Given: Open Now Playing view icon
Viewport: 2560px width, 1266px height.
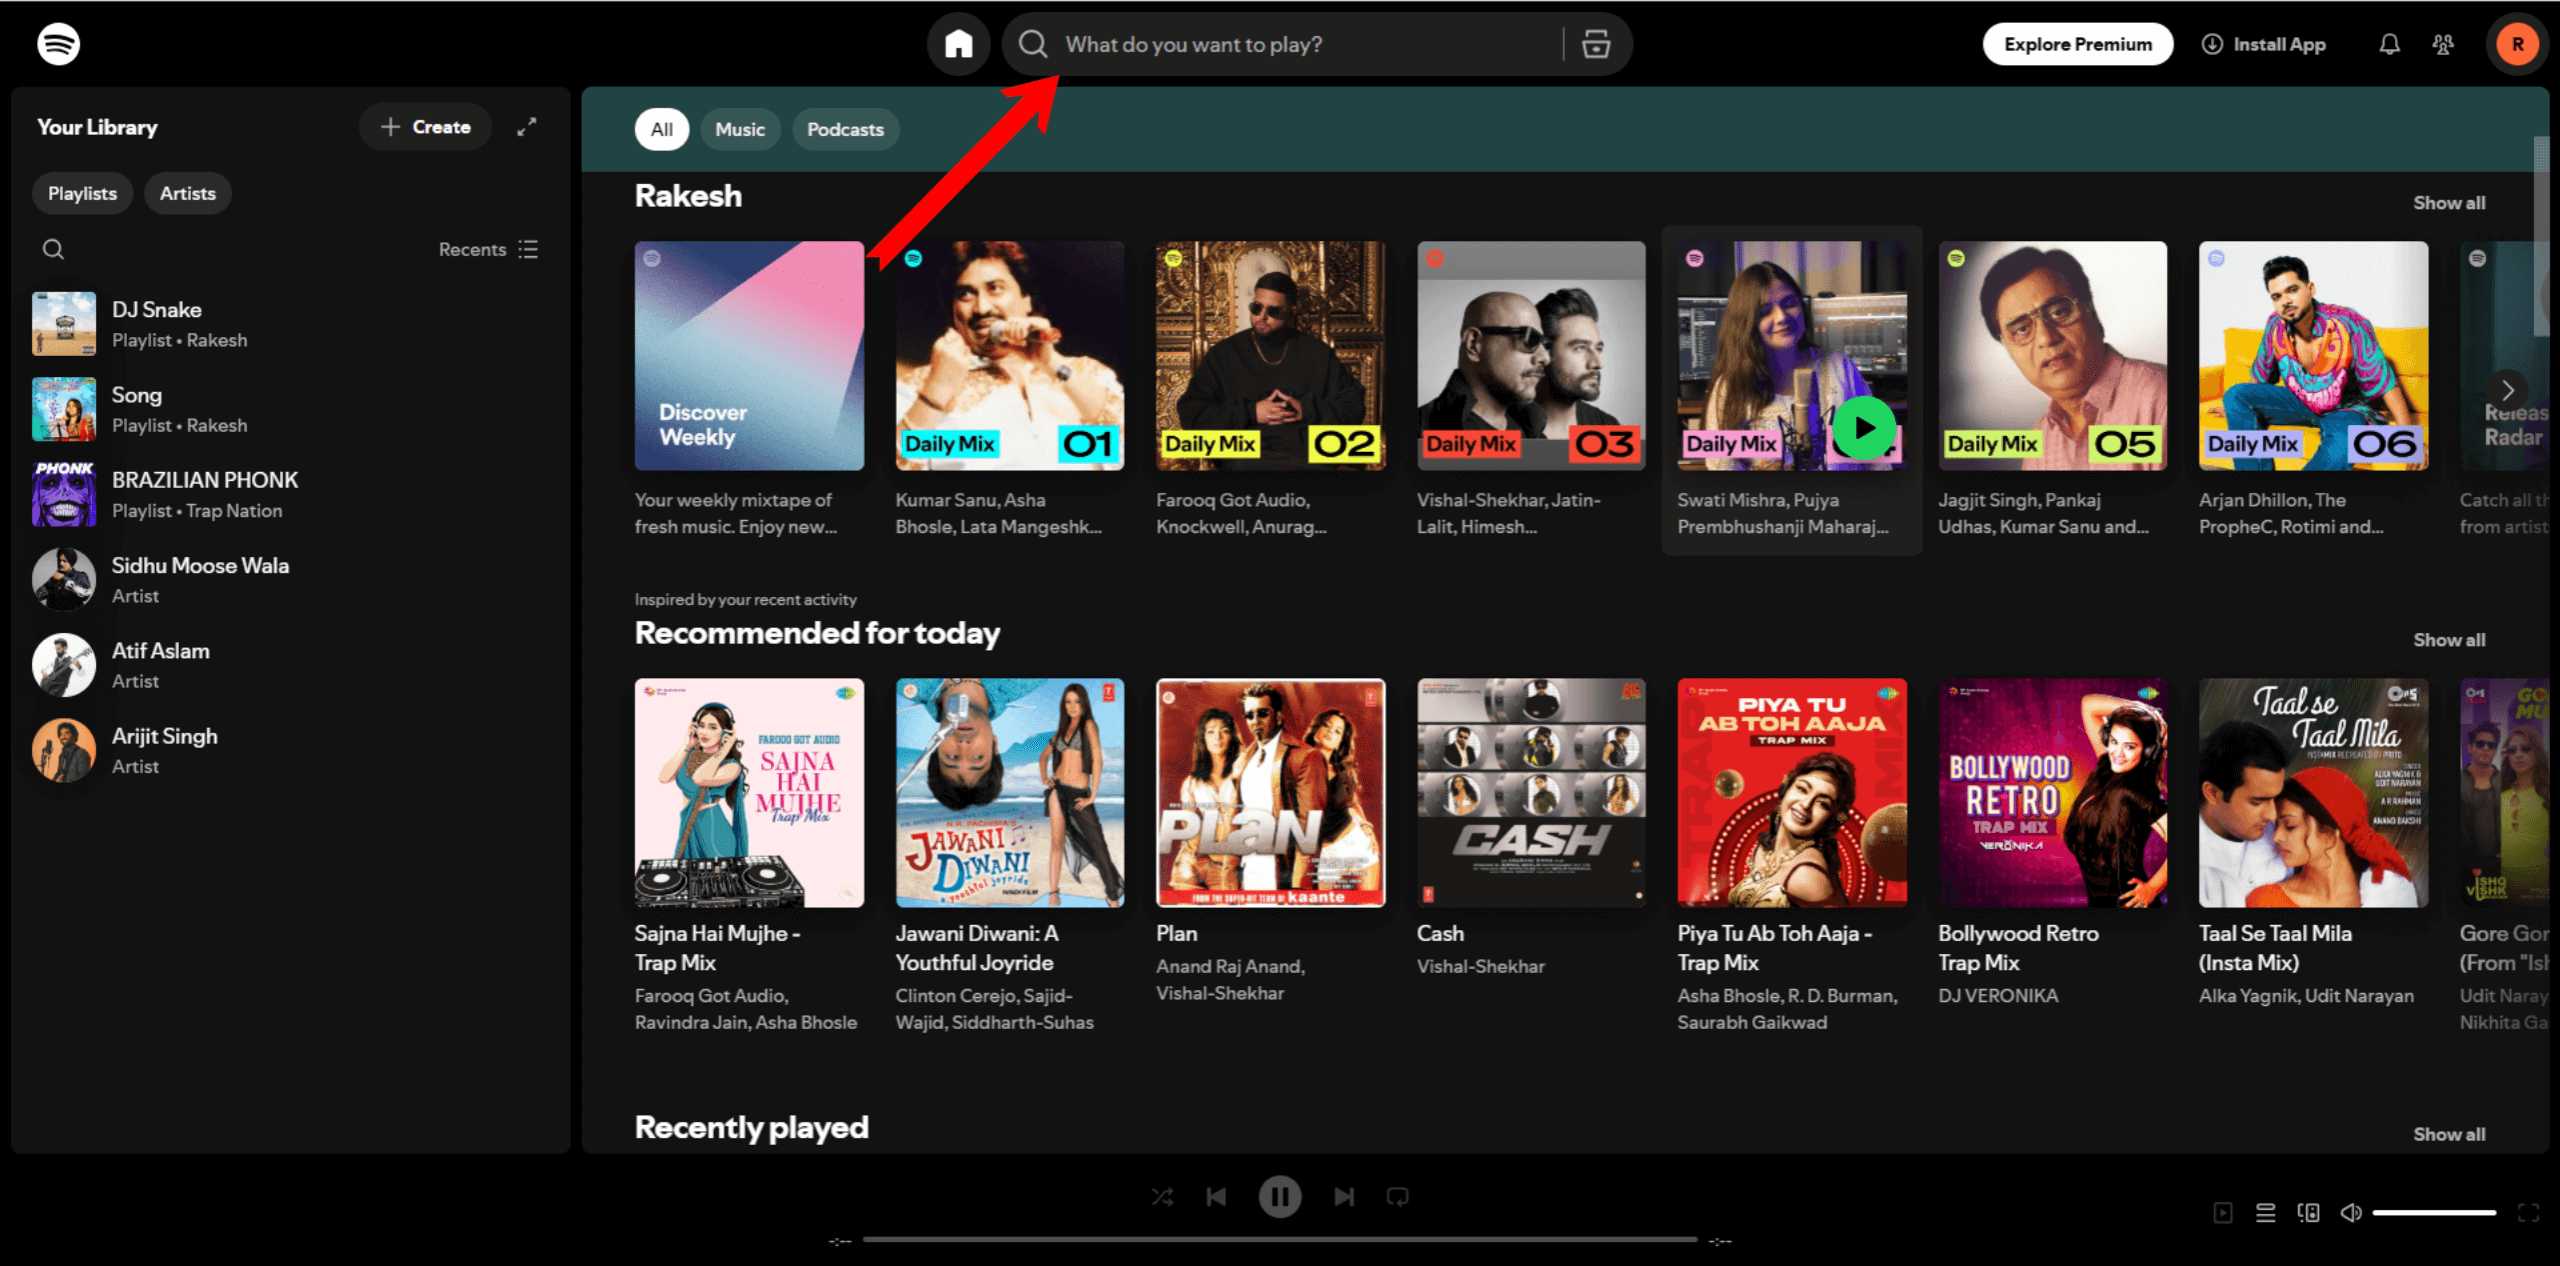Looking at the screenshot, I should (2223, 1213).
